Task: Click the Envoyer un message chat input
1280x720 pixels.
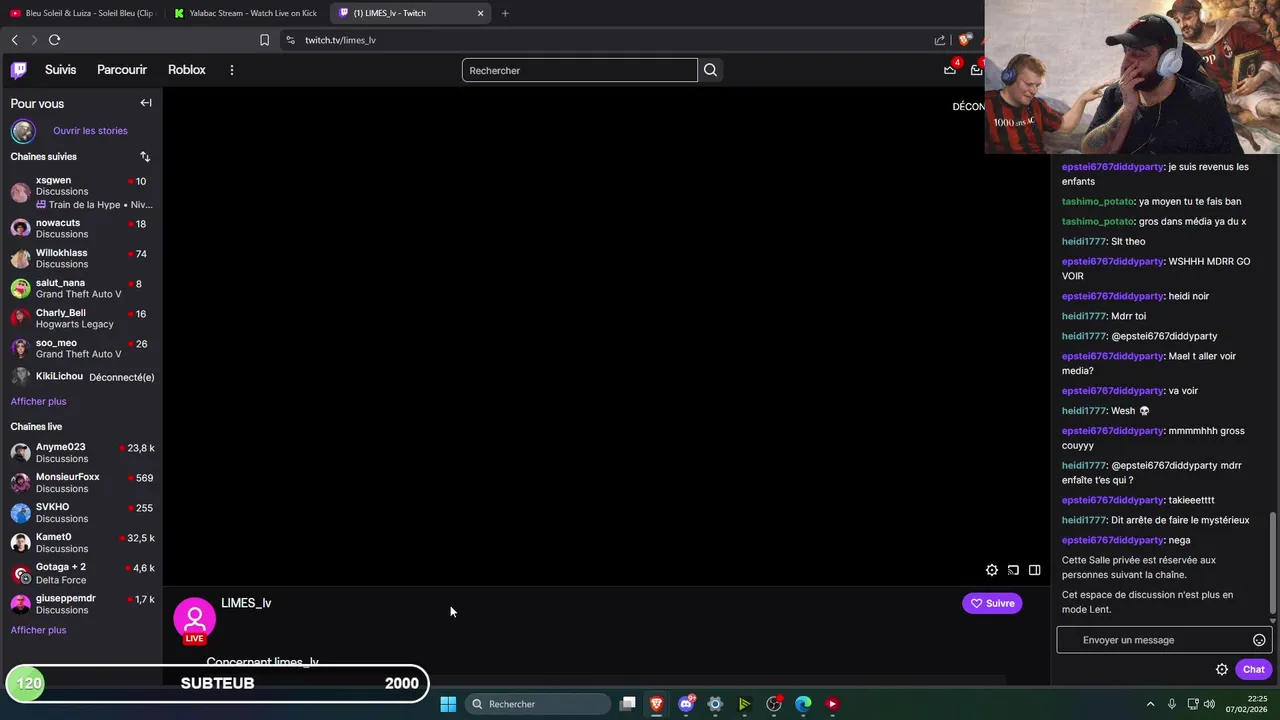Action: pos(1164,640)
